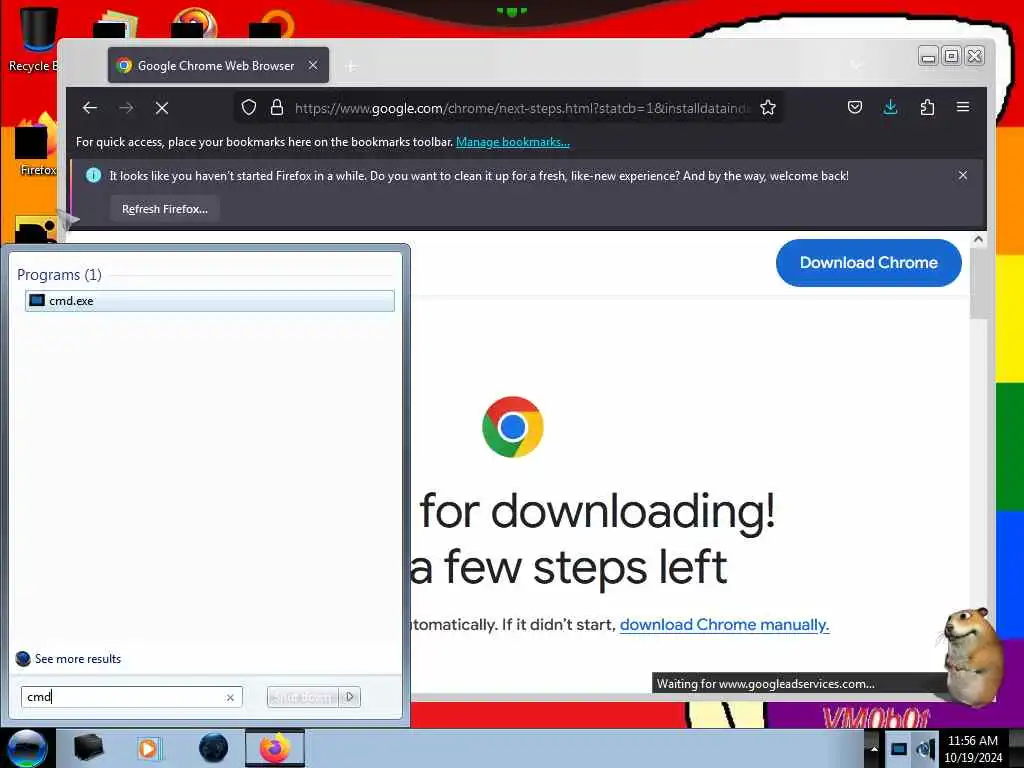Dismiss the Firefox welcome back notification

(963, 175)
